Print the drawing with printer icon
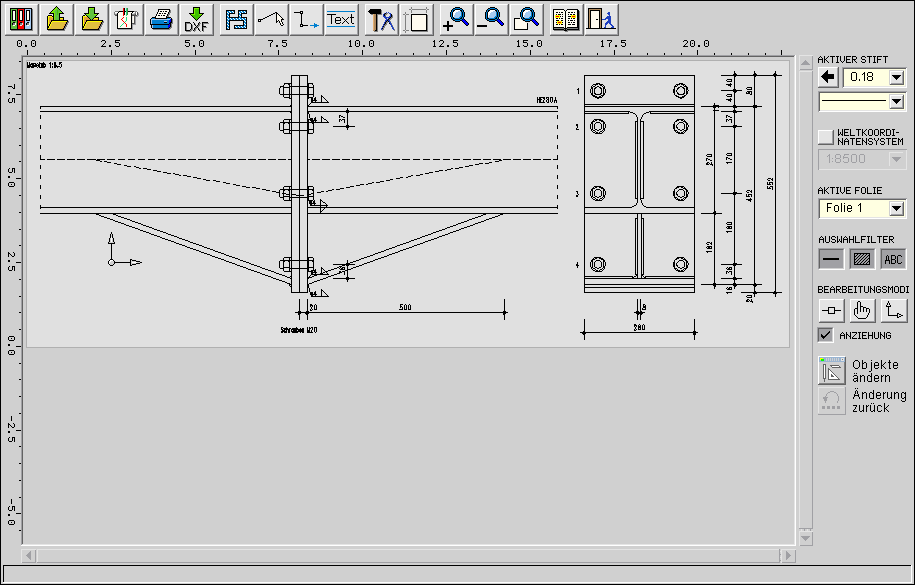The image size is (915, 585). (161, 19)
